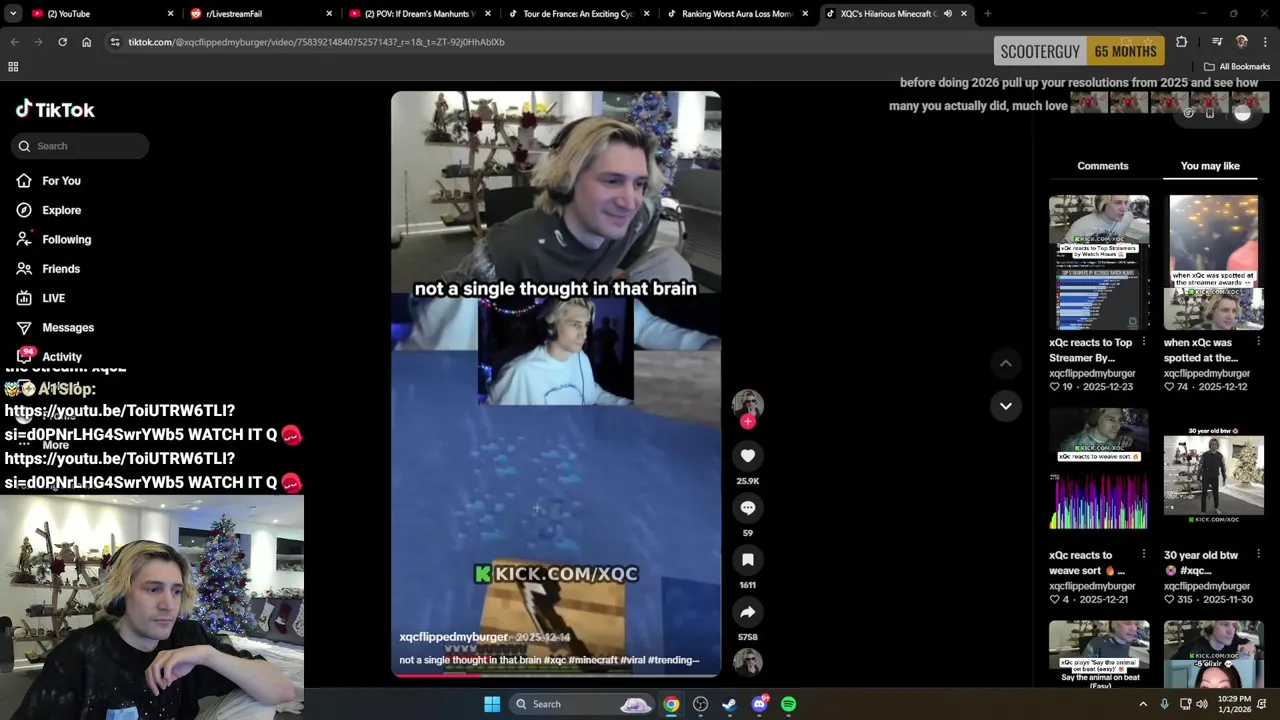
Task: Go to the next video with down chevron
Action: tap(1005, 406)
